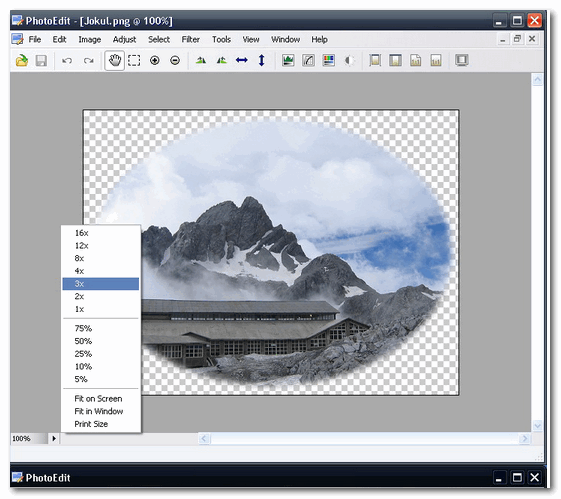Open zoom menu via arrow beside 100%

[x=54, y=438]
